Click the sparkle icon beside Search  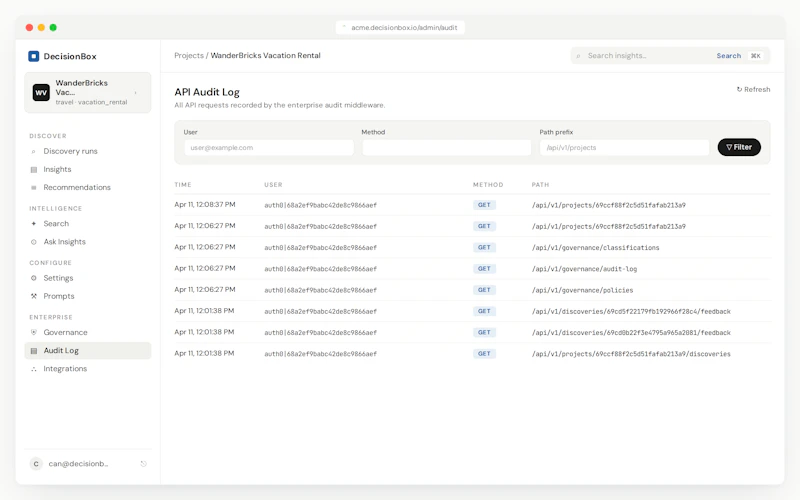coord(34,223)
